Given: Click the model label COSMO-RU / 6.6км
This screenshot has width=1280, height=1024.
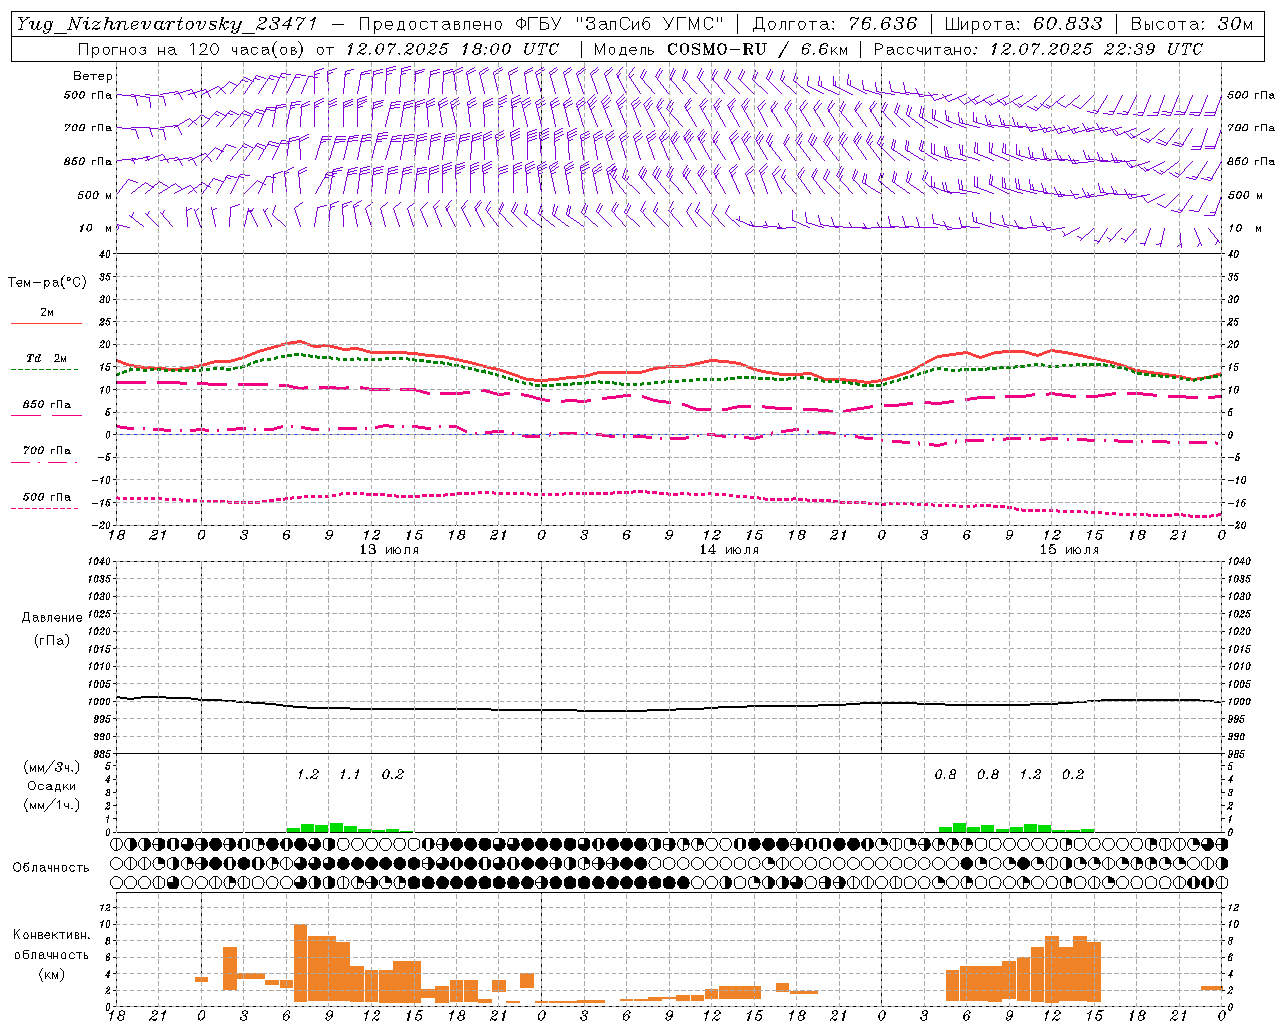Looking at the screenshot, I should pos(757,49).
